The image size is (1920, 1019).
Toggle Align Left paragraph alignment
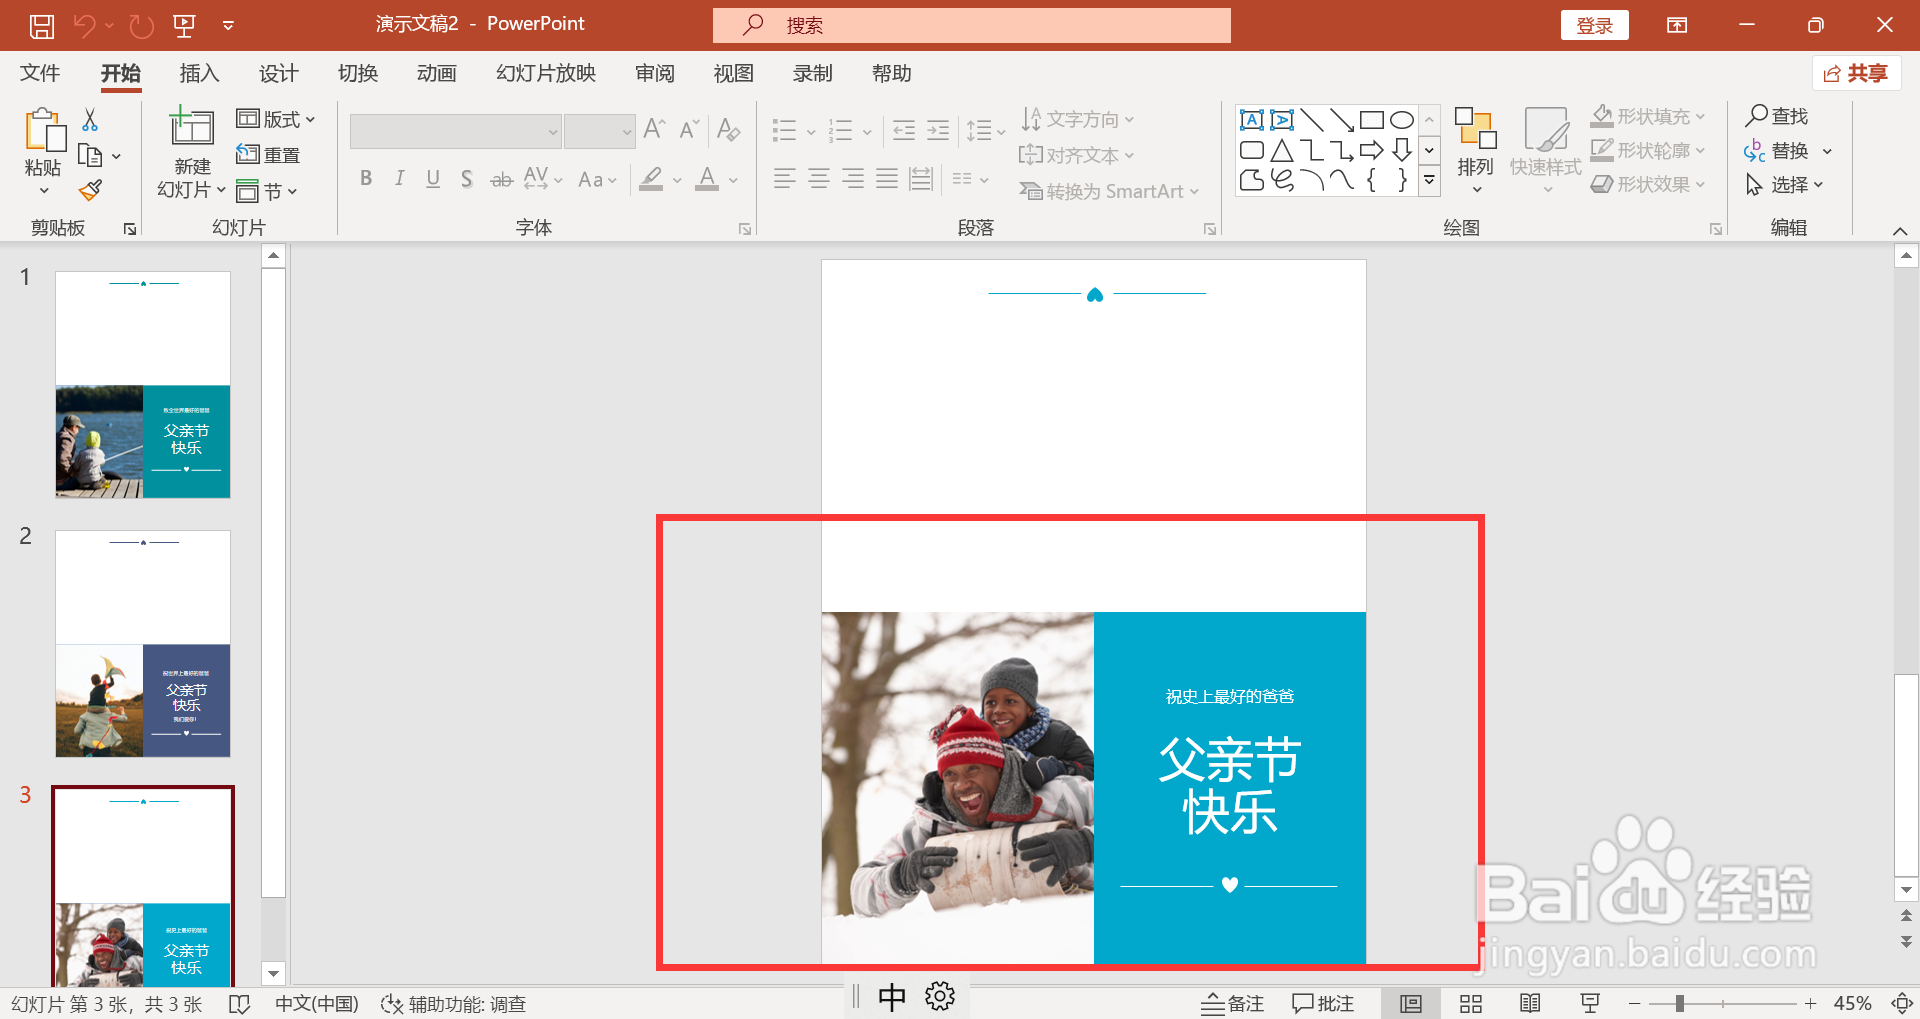[785, 179]
